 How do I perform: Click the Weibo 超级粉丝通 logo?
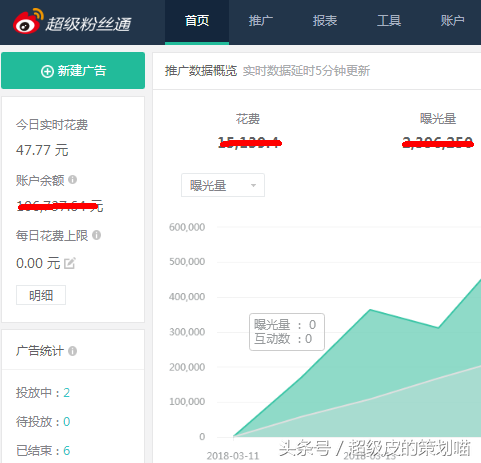[72, 22]
